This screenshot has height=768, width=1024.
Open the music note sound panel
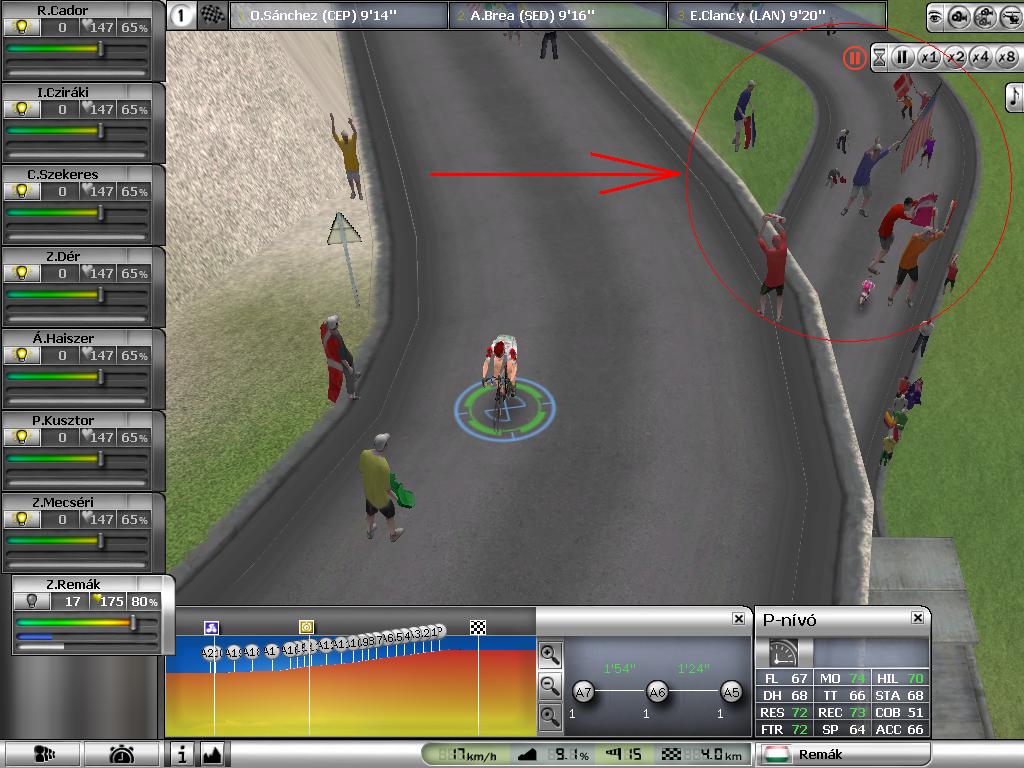pyautogui.click(x=1014, y=96)
